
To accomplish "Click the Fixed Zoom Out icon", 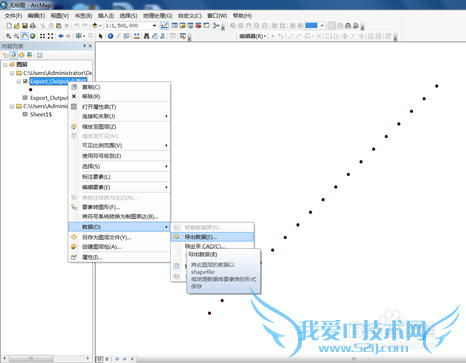I will [50, 36].
